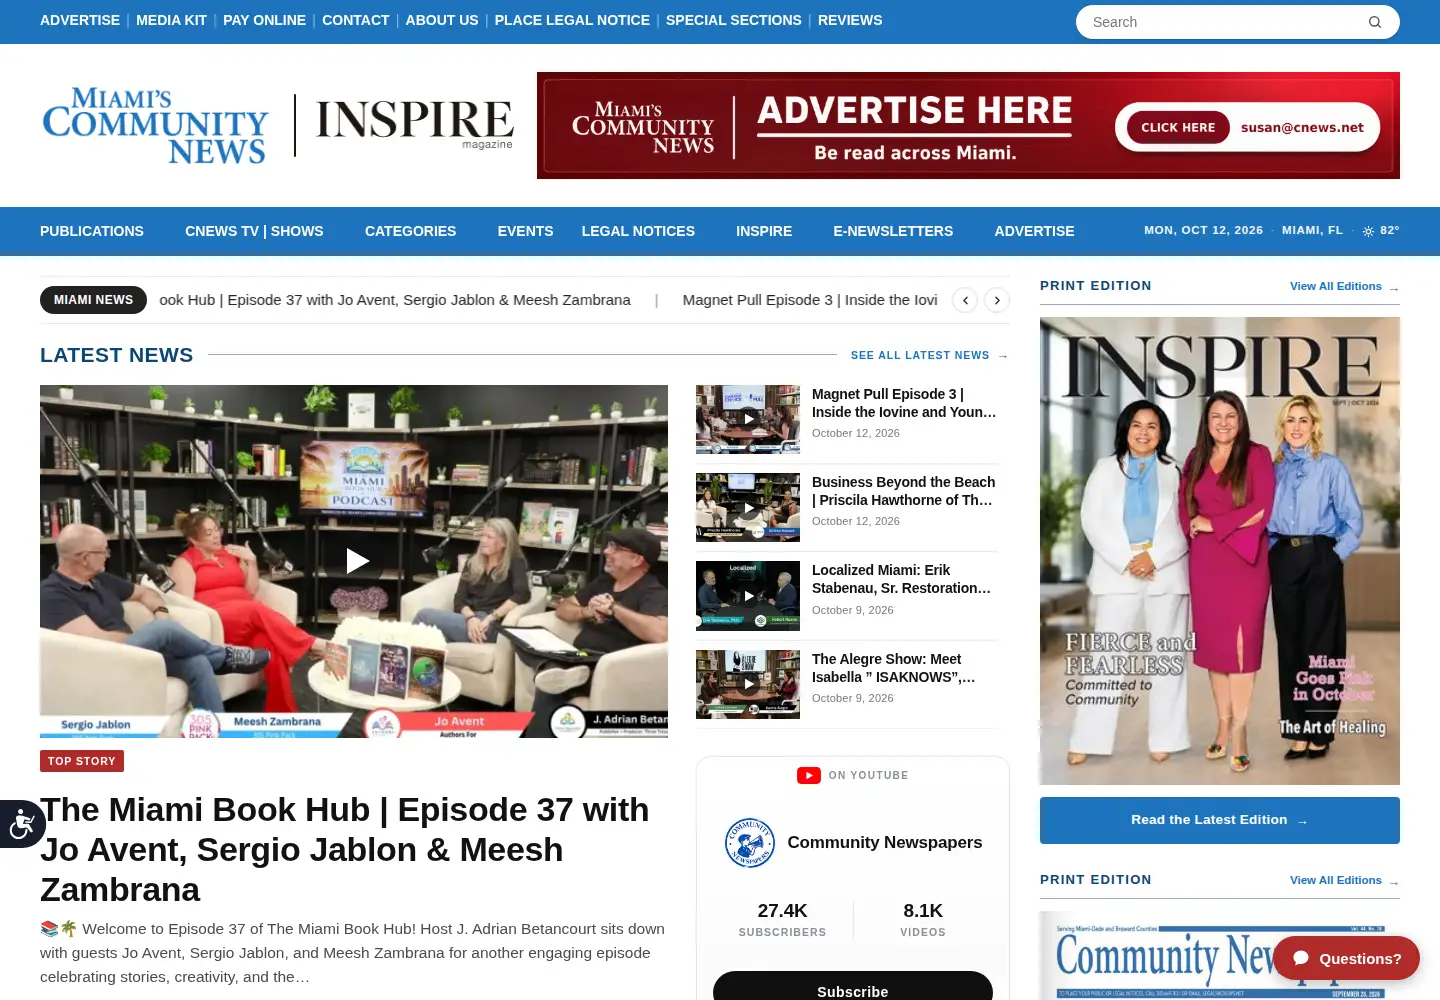Screen dimensions: 1440x1000
Task: Open Magnet Pull Episode 3 headline
Action: [x=904, y=403]
